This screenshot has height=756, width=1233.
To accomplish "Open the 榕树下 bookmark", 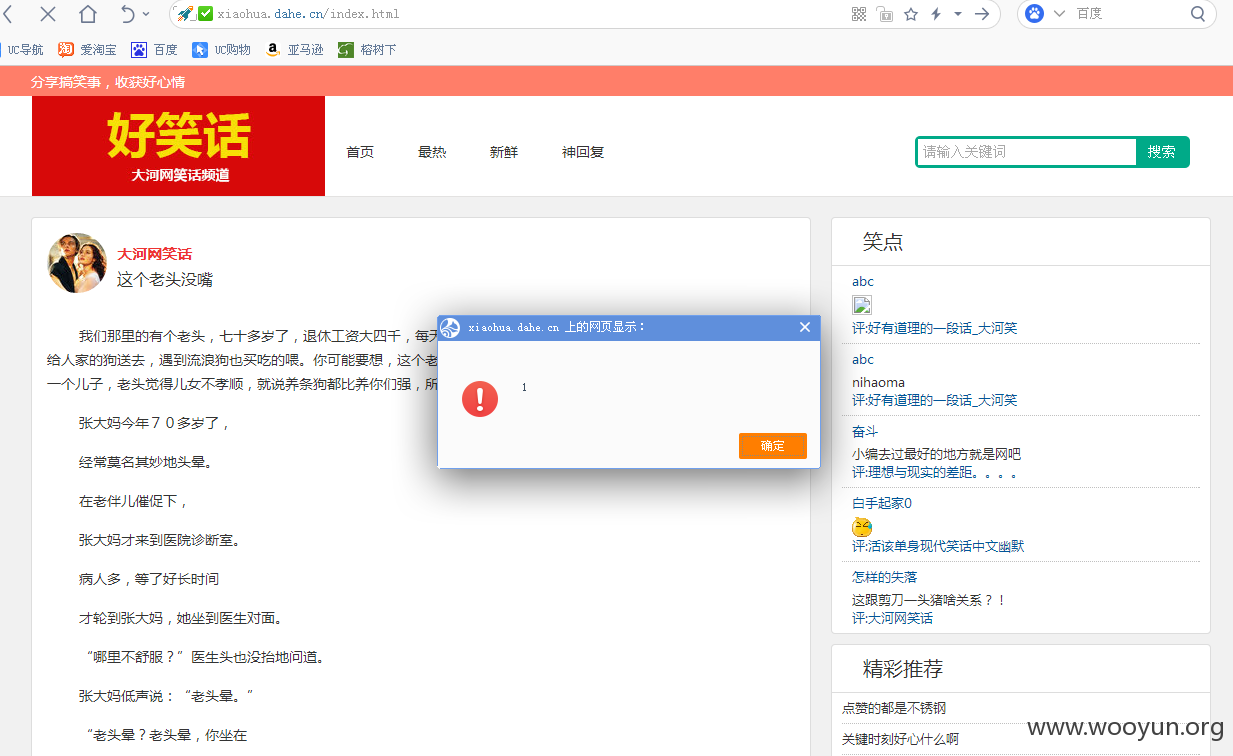I will tap(367, 49).
